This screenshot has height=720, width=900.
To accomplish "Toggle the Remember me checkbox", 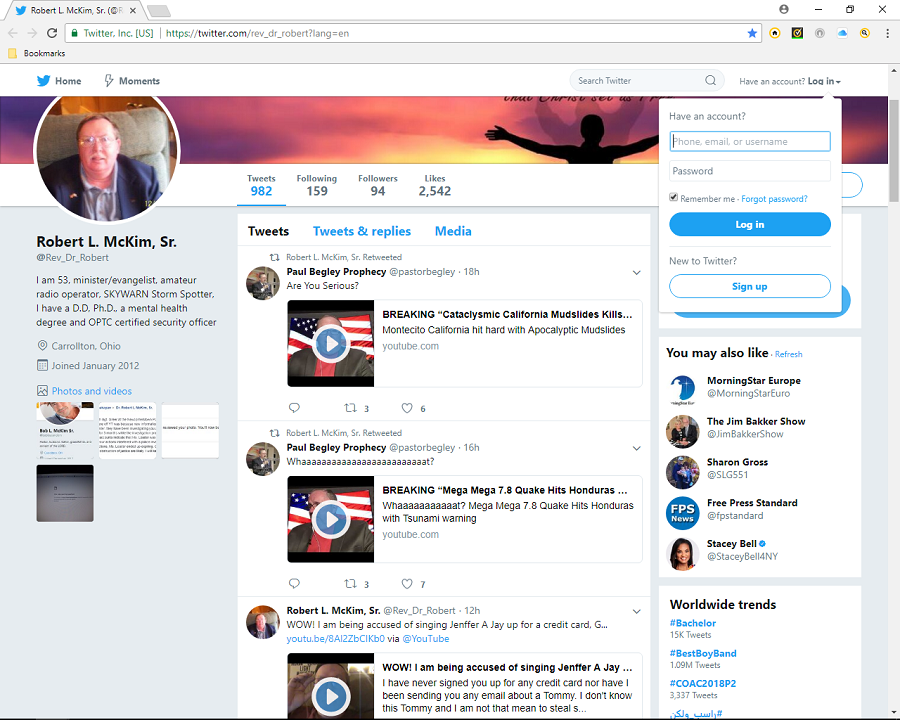I will [673, 198].
